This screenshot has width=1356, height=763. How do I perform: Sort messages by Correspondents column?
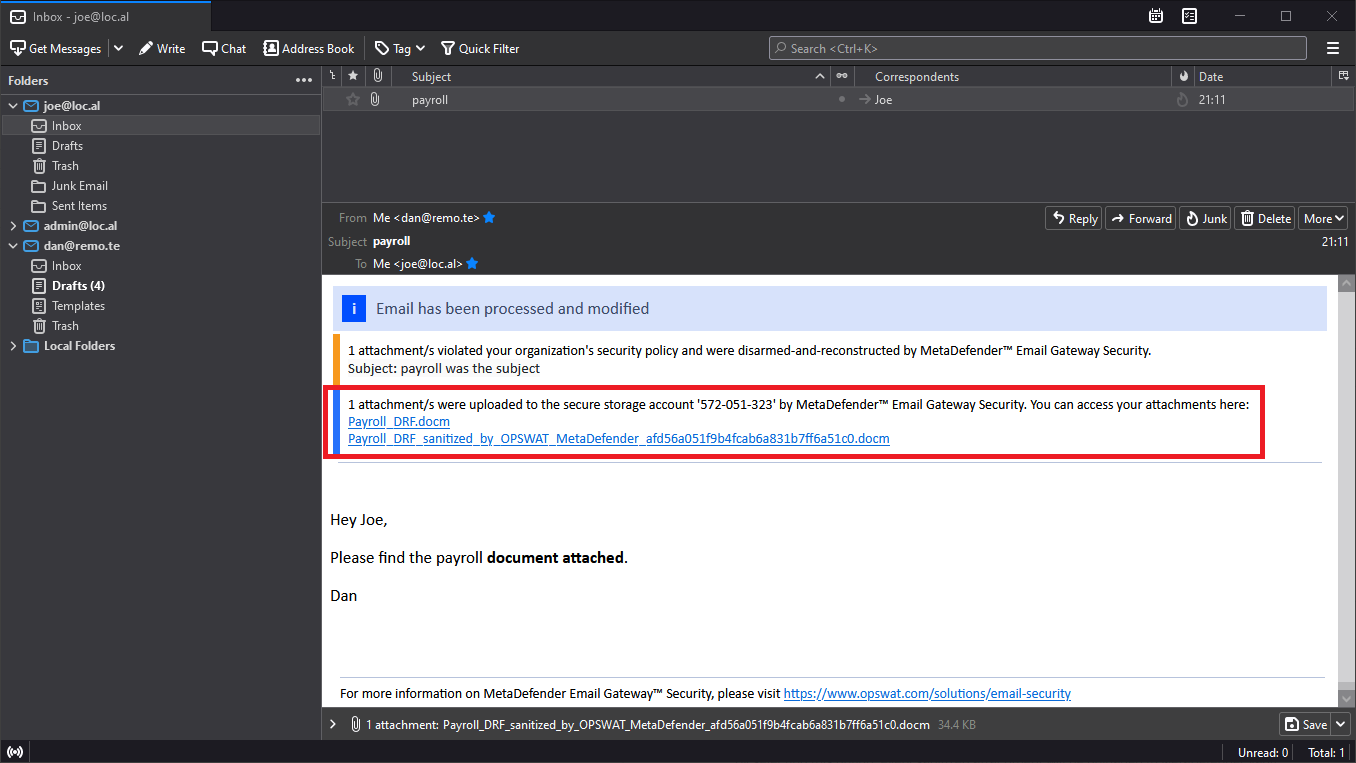(x=1012, y=76)
